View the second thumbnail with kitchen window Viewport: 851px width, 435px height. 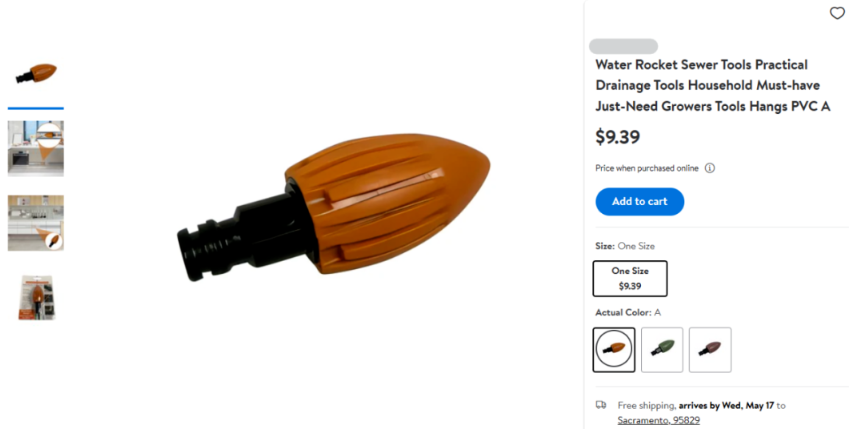point(36,147)
